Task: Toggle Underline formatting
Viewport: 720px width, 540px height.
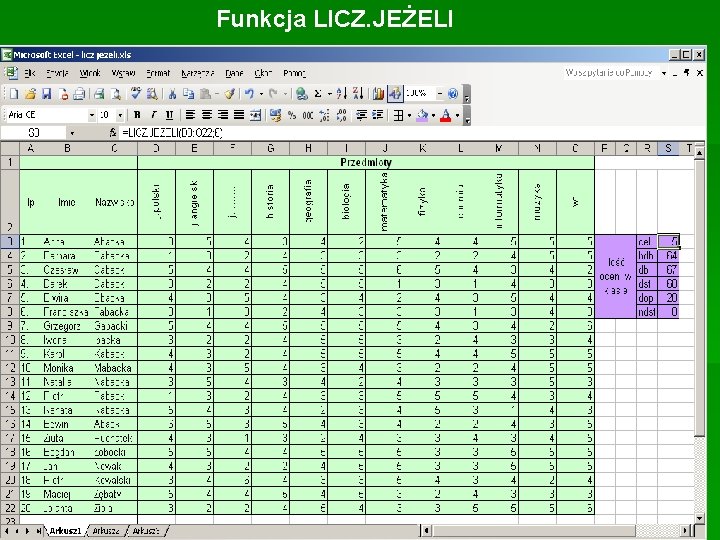Action: click(169, 115)
